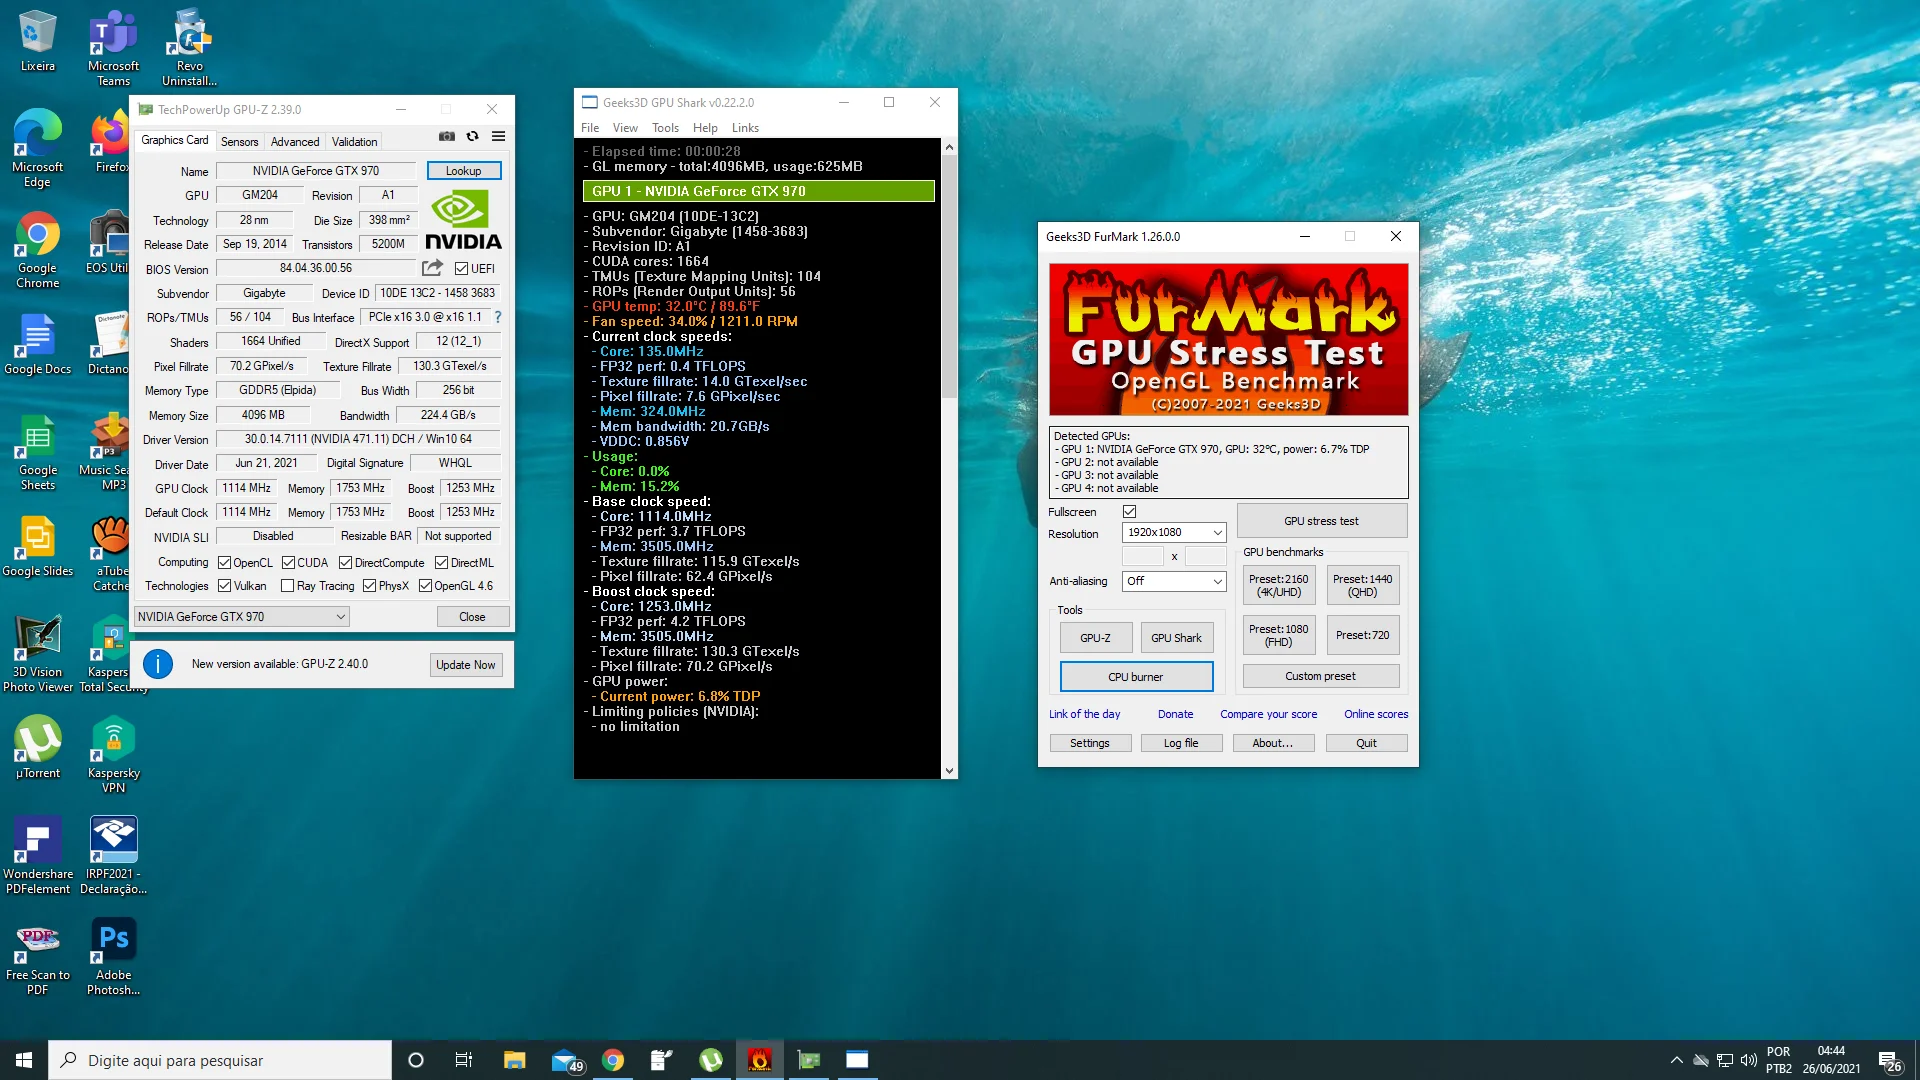Open the Compare your score link

[x=1268, y=714]
